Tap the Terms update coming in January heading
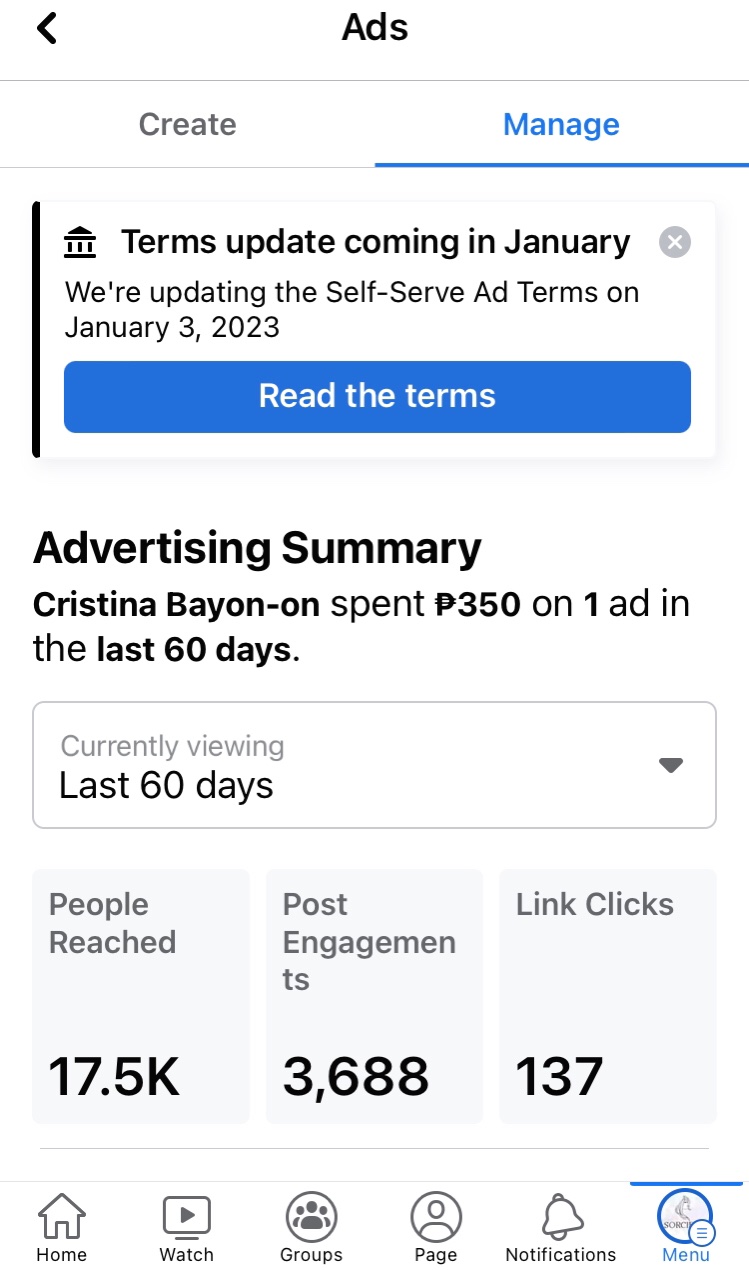This screenshot has width=749, height=1270. 375,242
